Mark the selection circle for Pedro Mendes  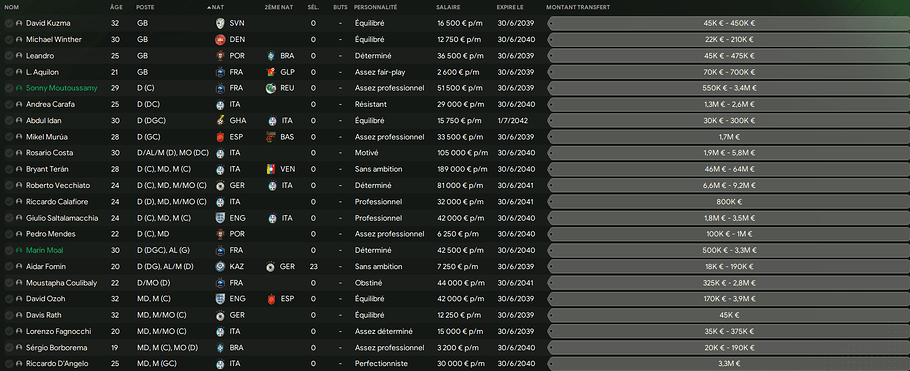[9, 234]
